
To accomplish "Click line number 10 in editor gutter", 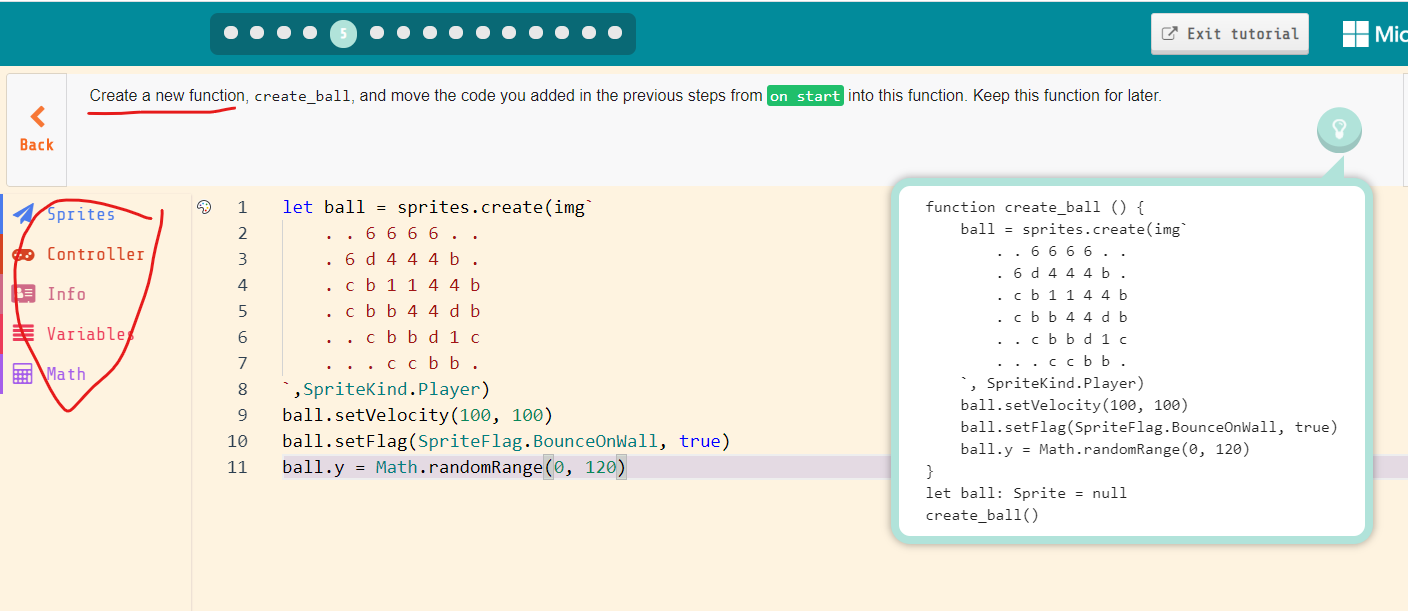I will pyautogui.click(x=238, y=440).
